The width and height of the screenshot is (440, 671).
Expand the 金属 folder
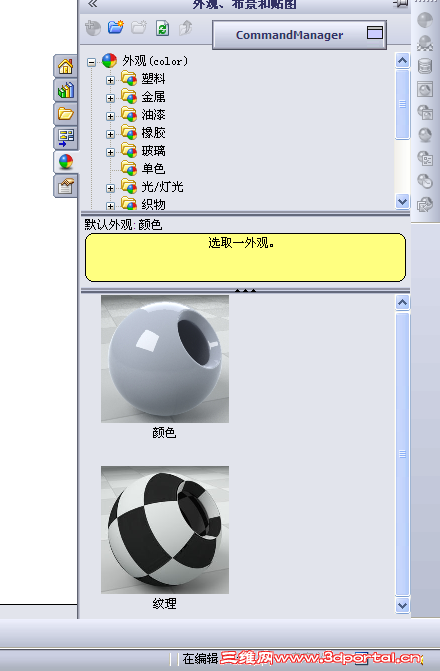pos(110,98)
